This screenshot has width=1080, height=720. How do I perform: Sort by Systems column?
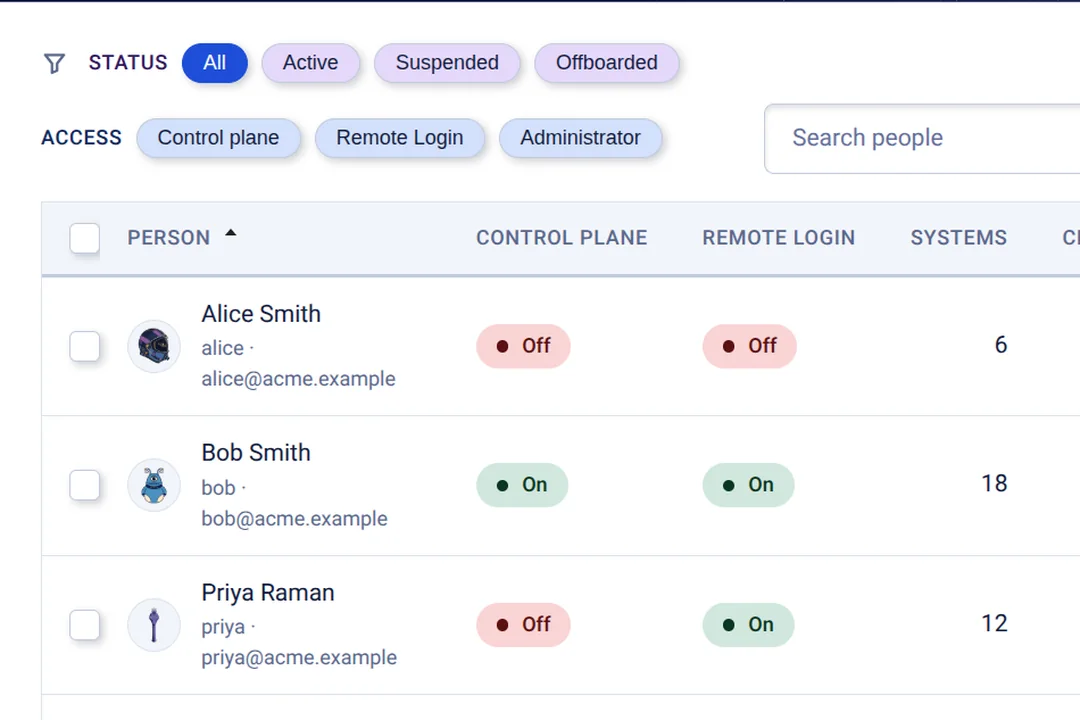tap(959, 238)
